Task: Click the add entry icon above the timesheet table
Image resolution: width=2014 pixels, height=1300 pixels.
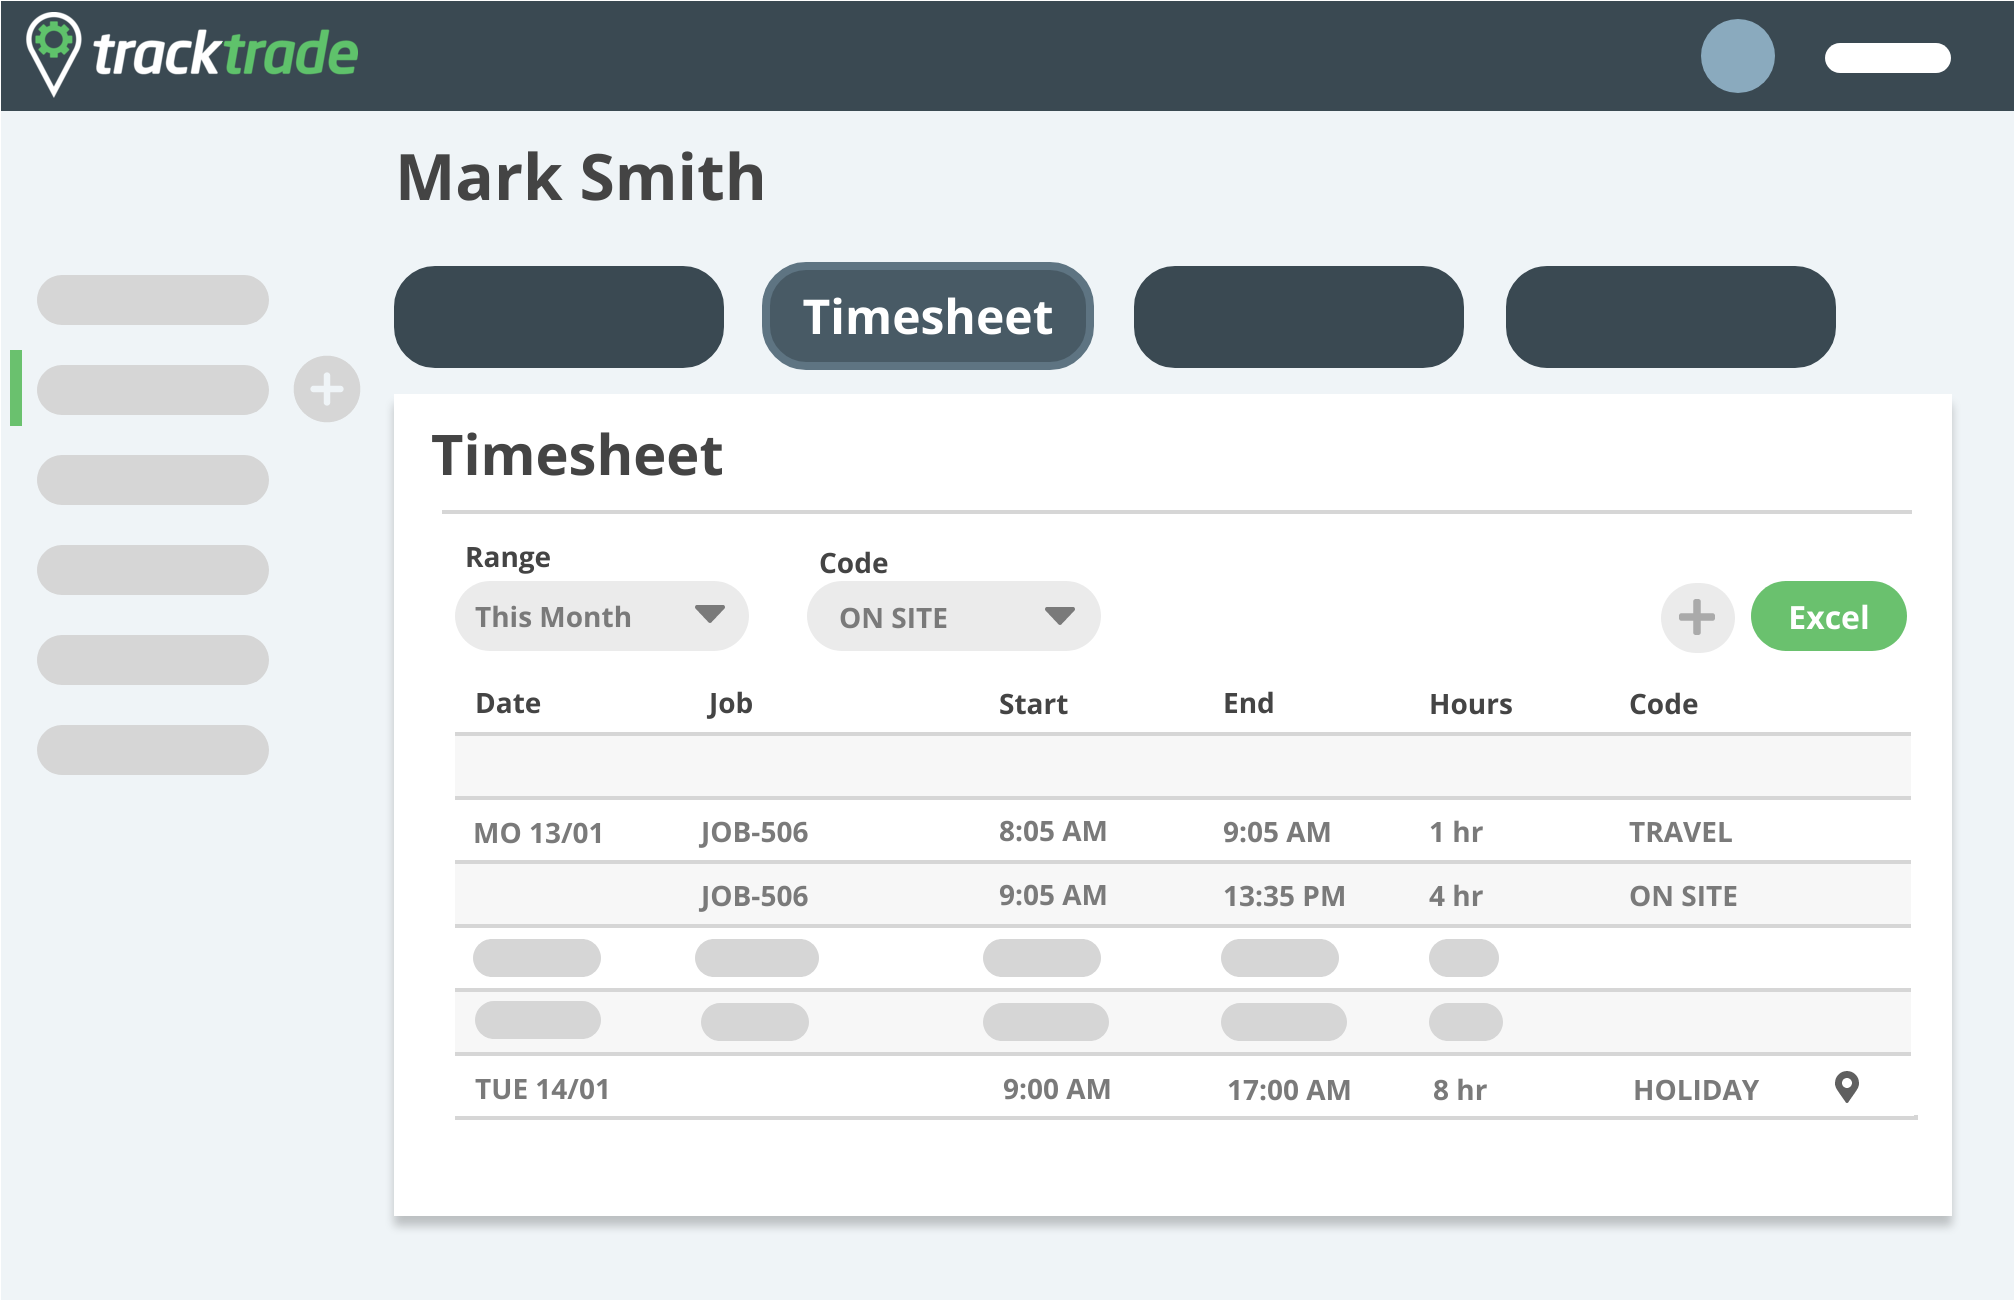Action: tap(1697, 617)
